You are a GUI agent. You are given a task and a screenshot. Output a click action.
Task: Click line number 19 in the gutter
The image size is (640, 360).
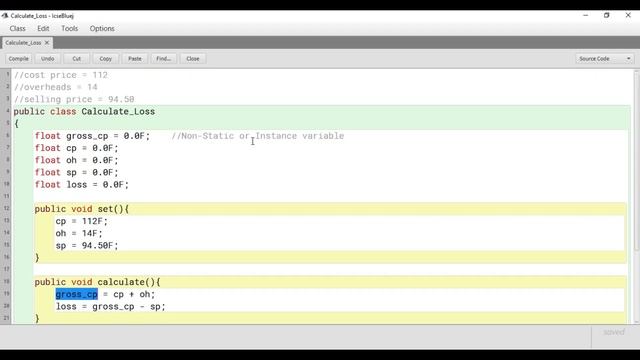(6, 293)
